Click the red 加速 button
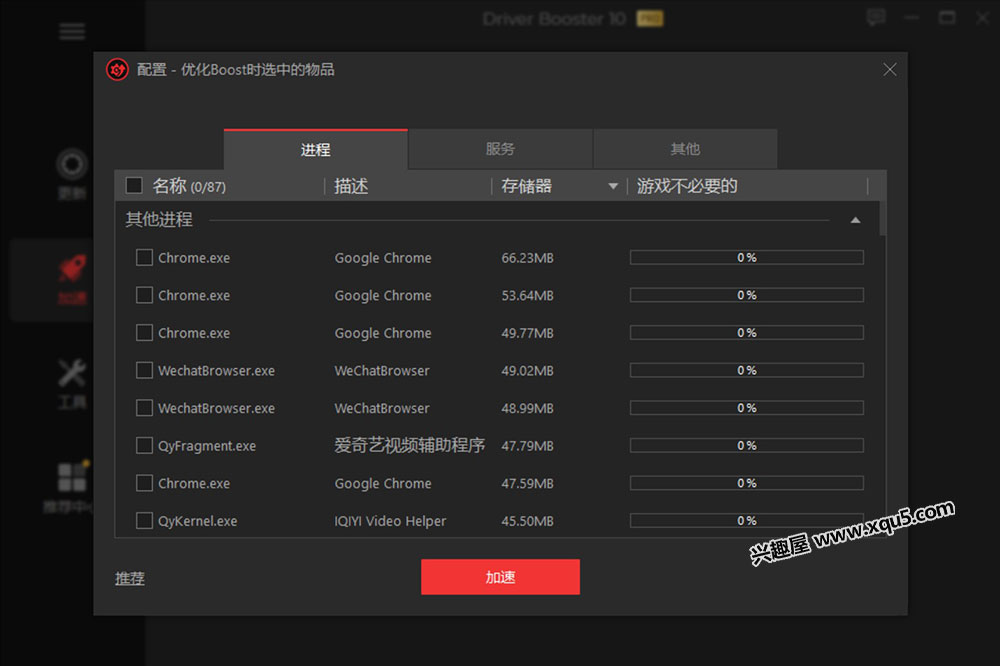This screenshot has width=1000, height=666. click(500, 577)
